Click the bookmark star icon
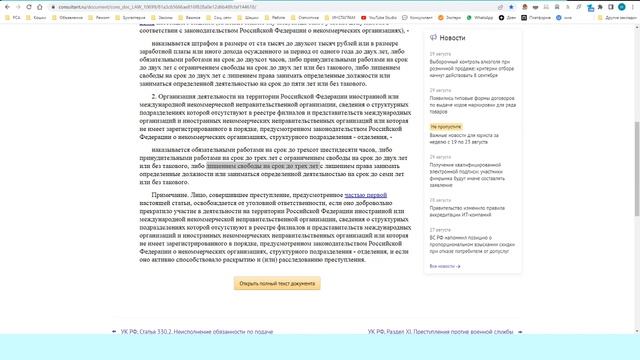Viewport: 640px width, 360px height. [x=511, y=7]
